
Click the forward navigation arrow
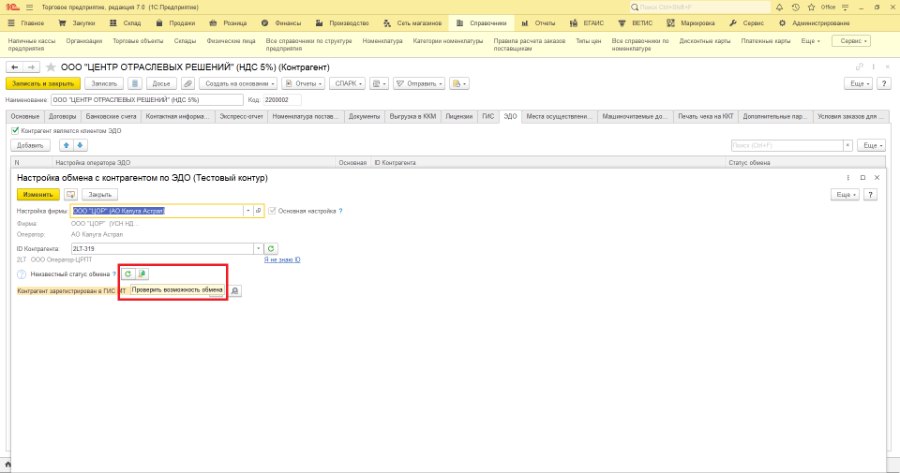[31, 67]
